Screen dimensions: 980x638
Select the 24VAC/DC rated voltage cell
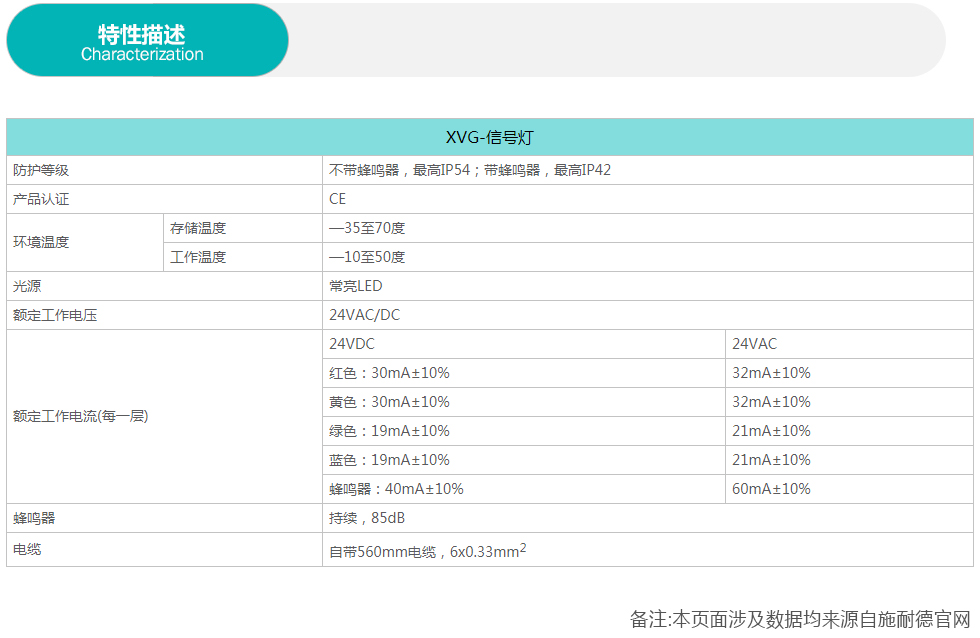365,315
